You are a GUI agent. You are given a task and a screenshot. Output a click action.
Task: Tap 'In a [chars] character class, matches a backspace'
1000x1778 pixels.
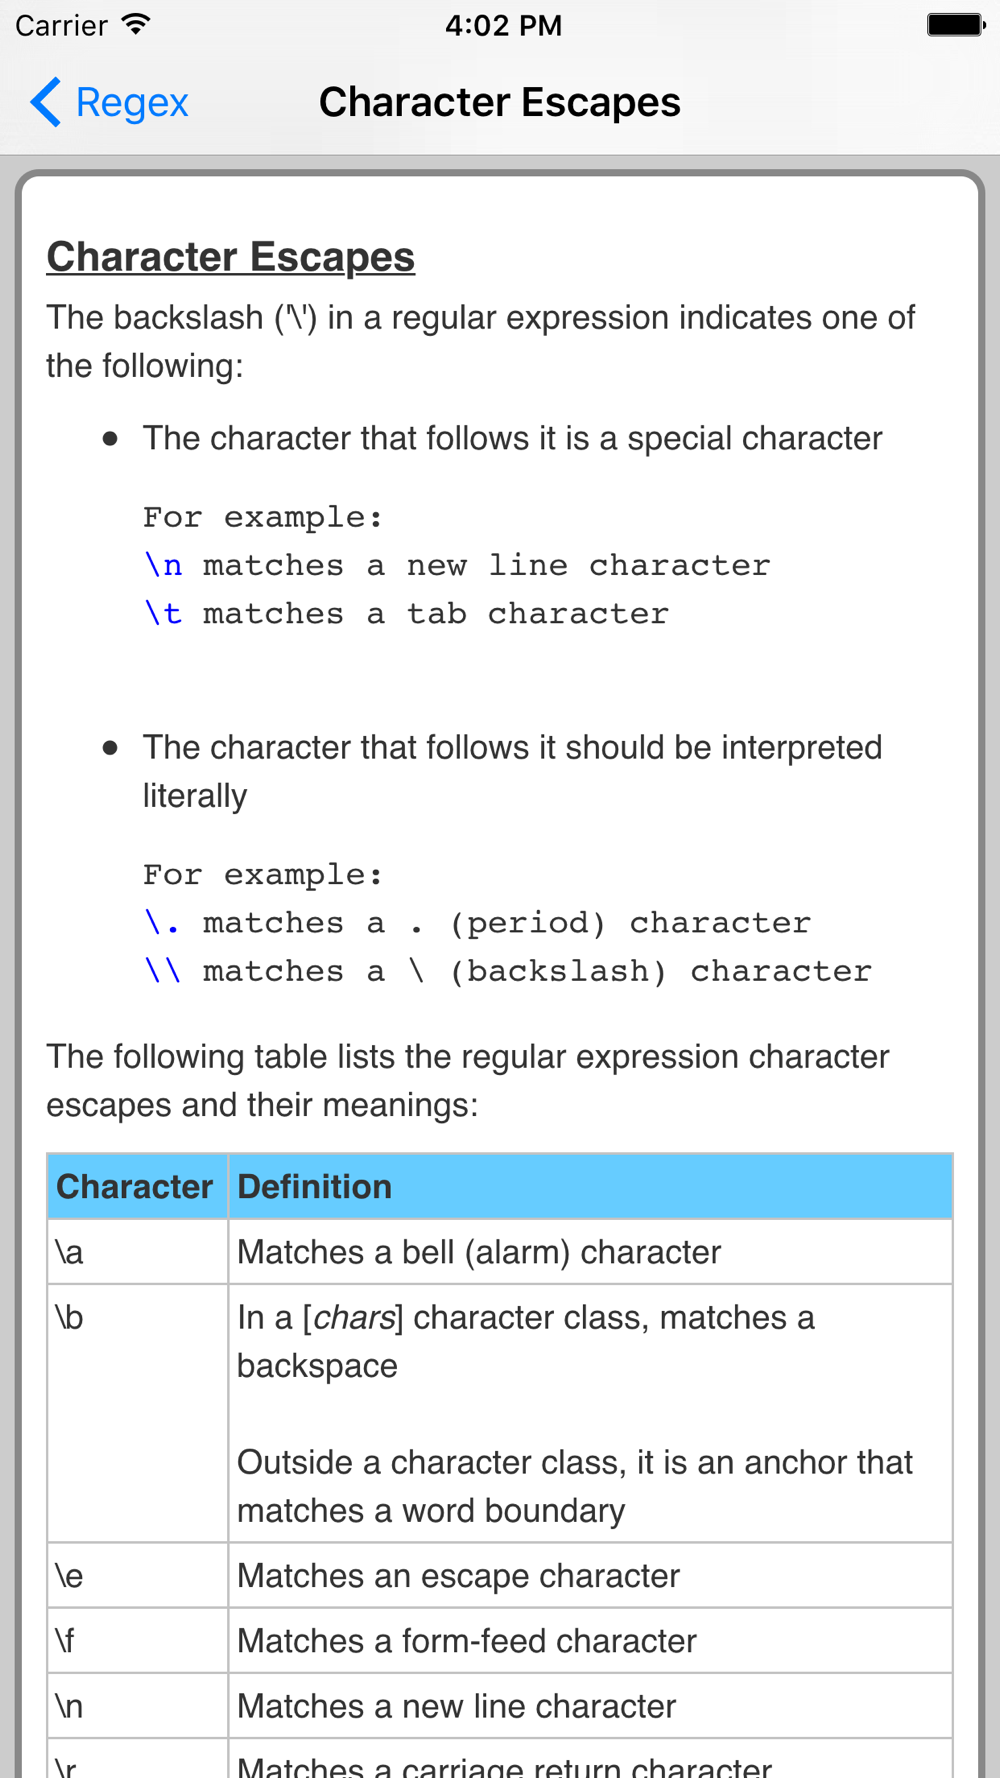[x=526, y=1341]
